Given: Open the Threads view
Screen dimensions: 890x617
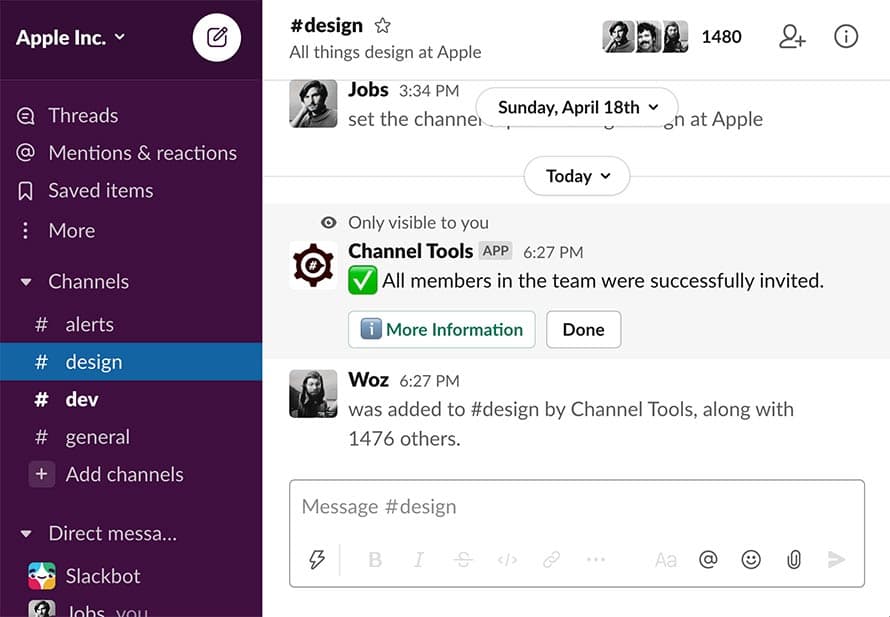Looking at the screenshot, I should coord(83,115).
